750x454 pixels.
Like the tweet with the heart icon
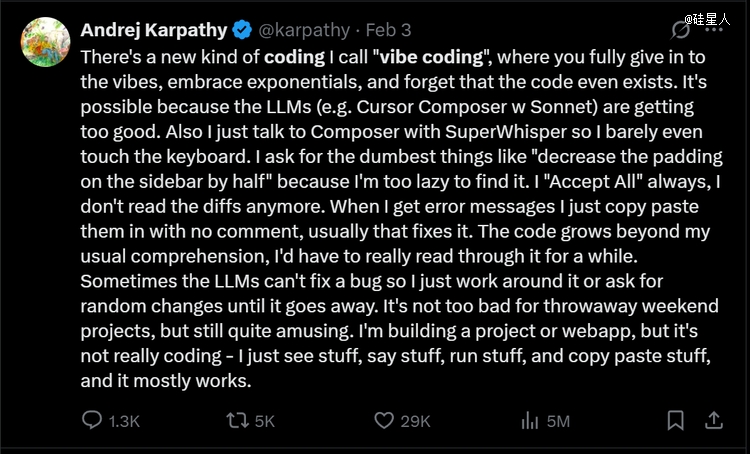pyautogui.click(x=382, y=421)
